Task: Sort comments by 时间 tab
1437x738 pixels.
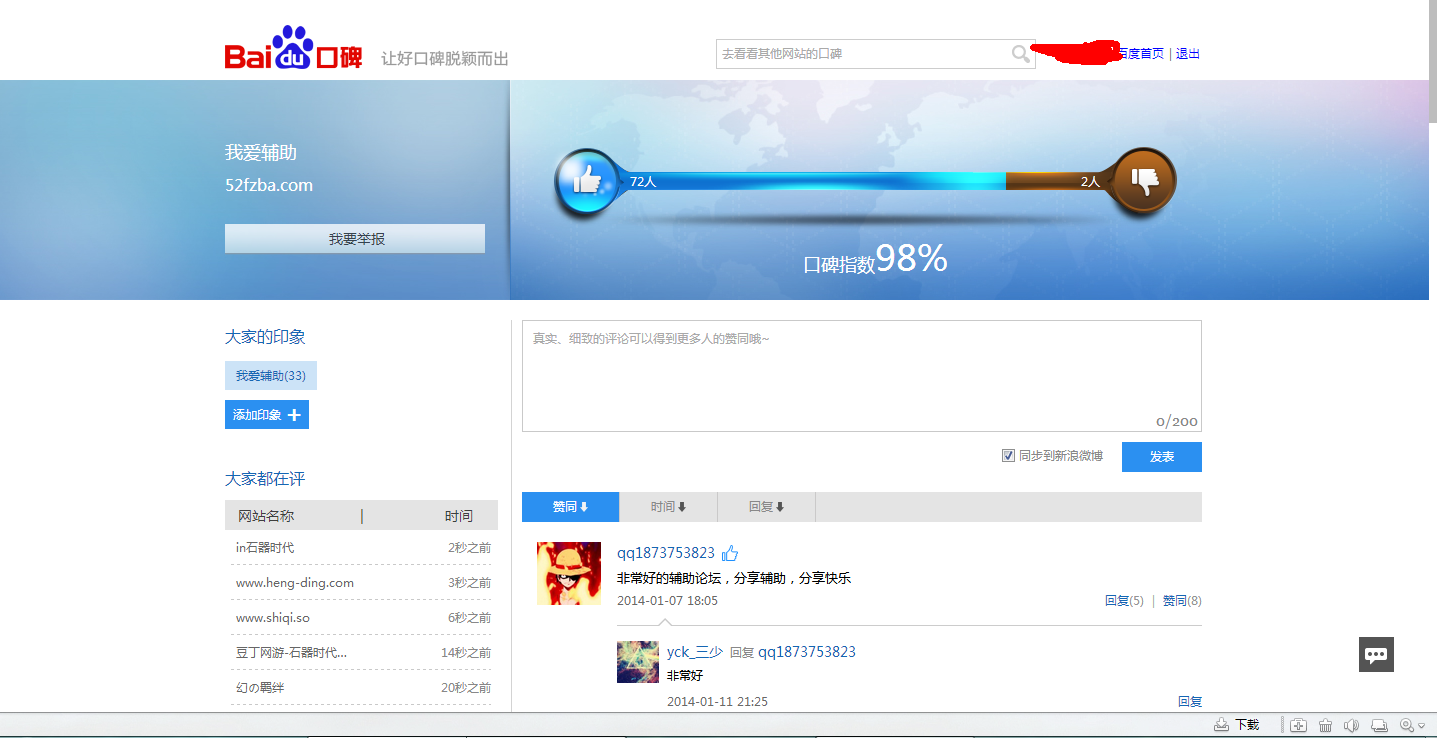Action: point(668,507)
